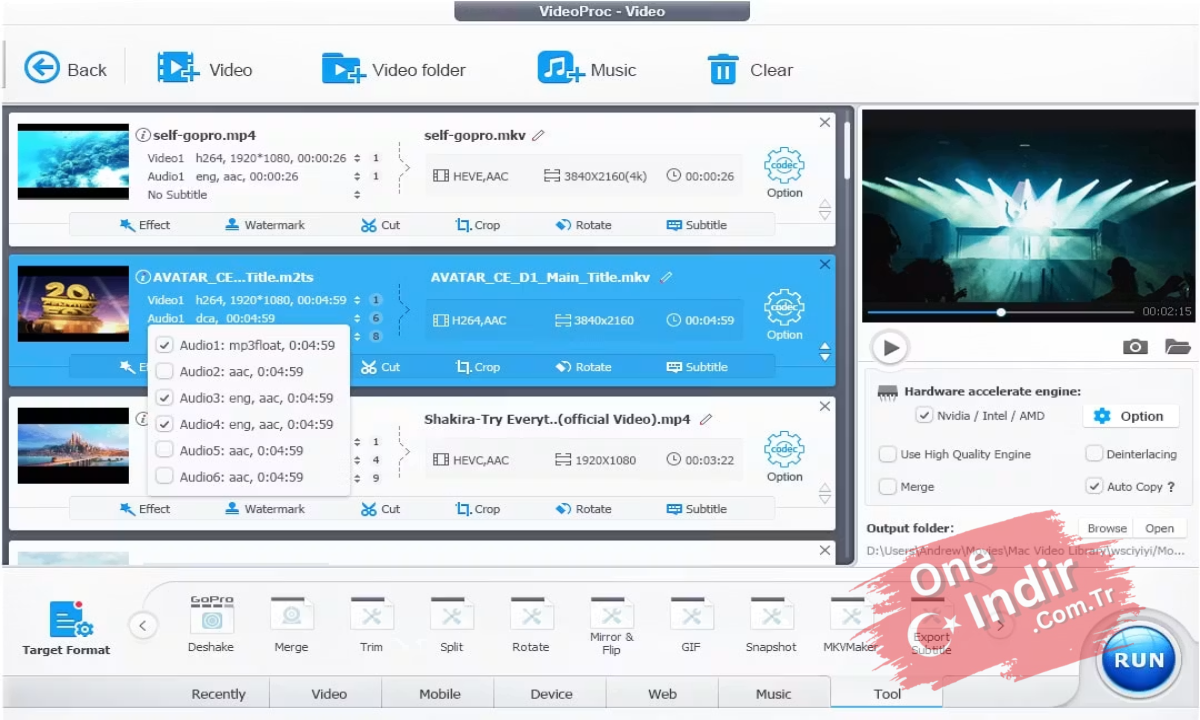Open codec Option for Shakira-Try Everything video

(x=784, y=457)
